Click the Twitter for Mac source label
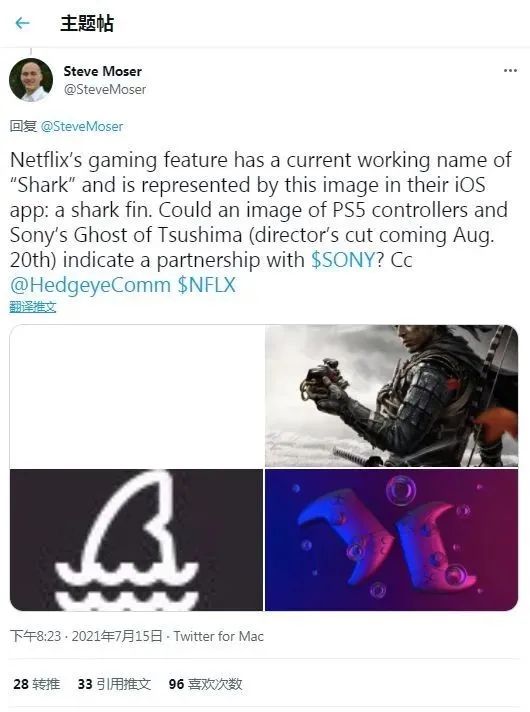 coord(218,636)
